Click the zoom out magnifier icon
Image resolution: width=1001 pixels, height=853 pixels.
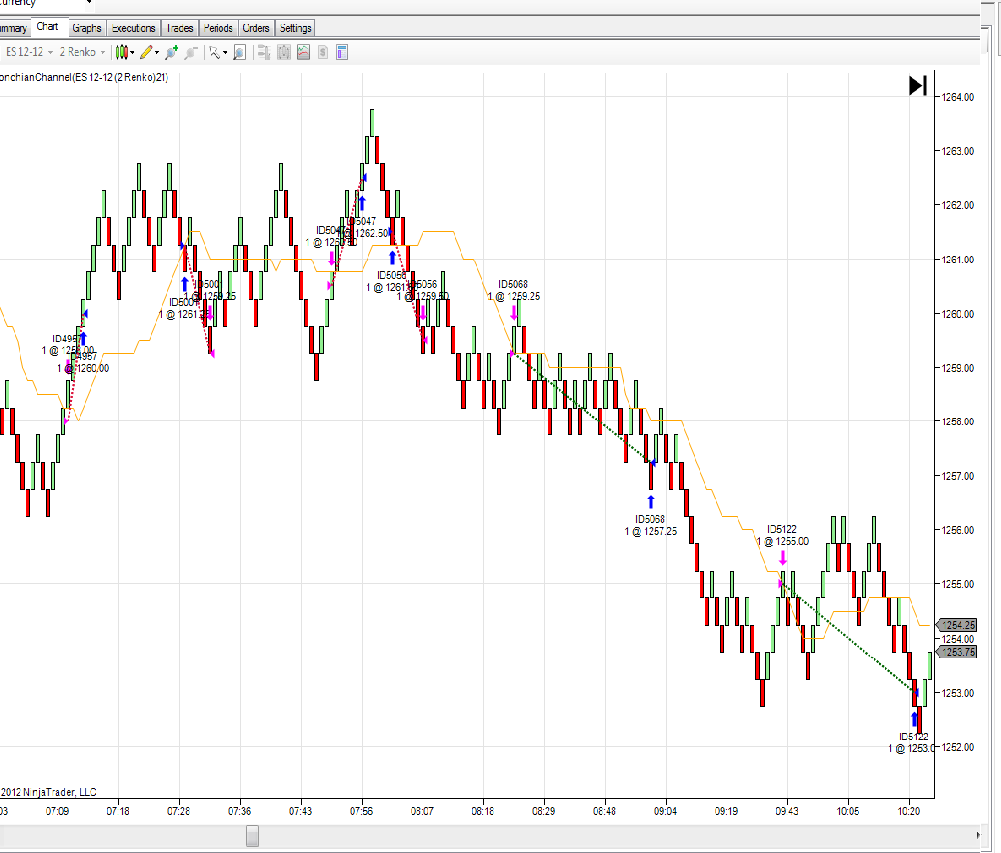190,52
